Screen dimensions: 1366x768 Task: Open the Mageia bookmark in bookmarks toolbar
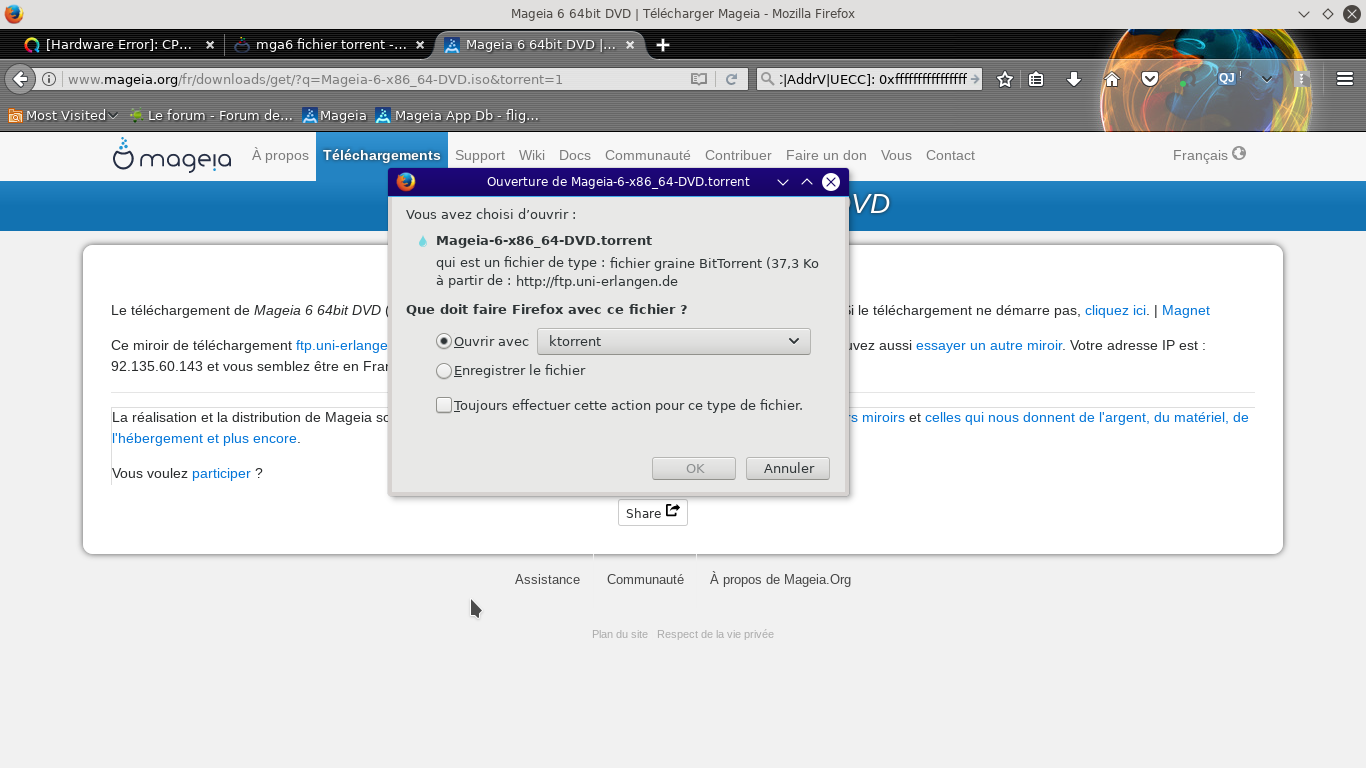coord(335,115)
